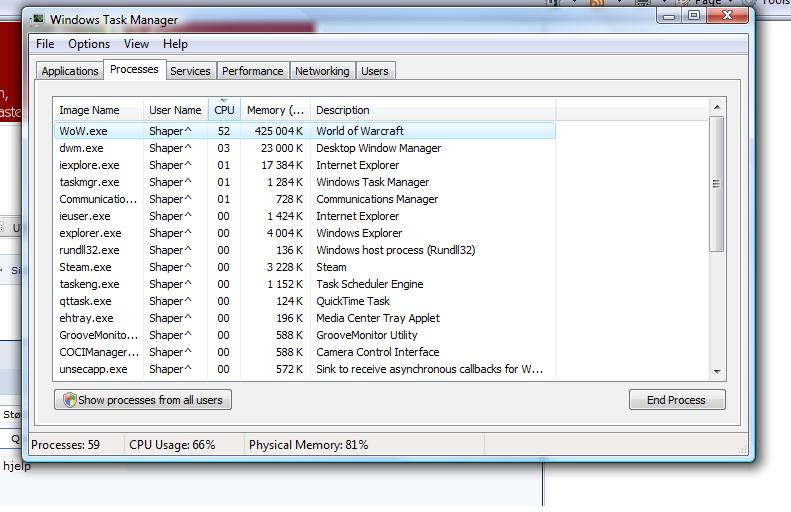Switch to the Applications tab
The image size is (791, 512).
pyautogui.click(x=70, y=71)
